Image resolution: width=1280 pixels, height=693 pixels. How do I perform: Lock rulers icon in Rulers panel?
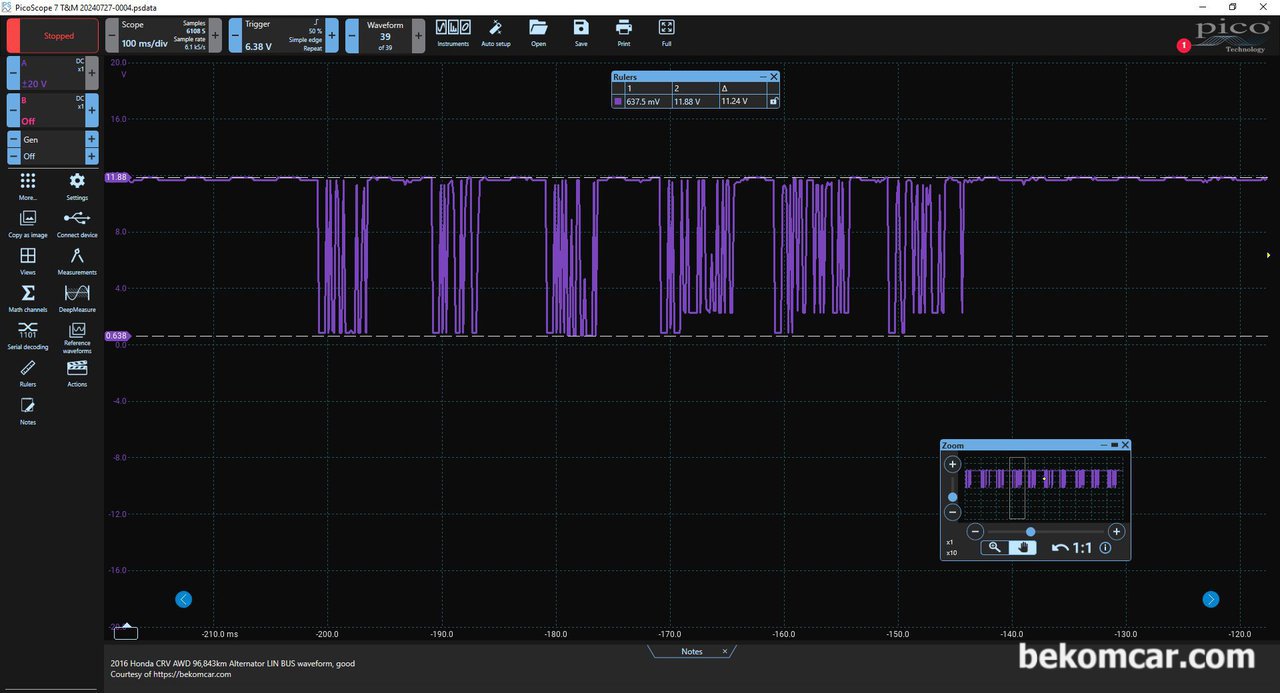tap(773, 101)
